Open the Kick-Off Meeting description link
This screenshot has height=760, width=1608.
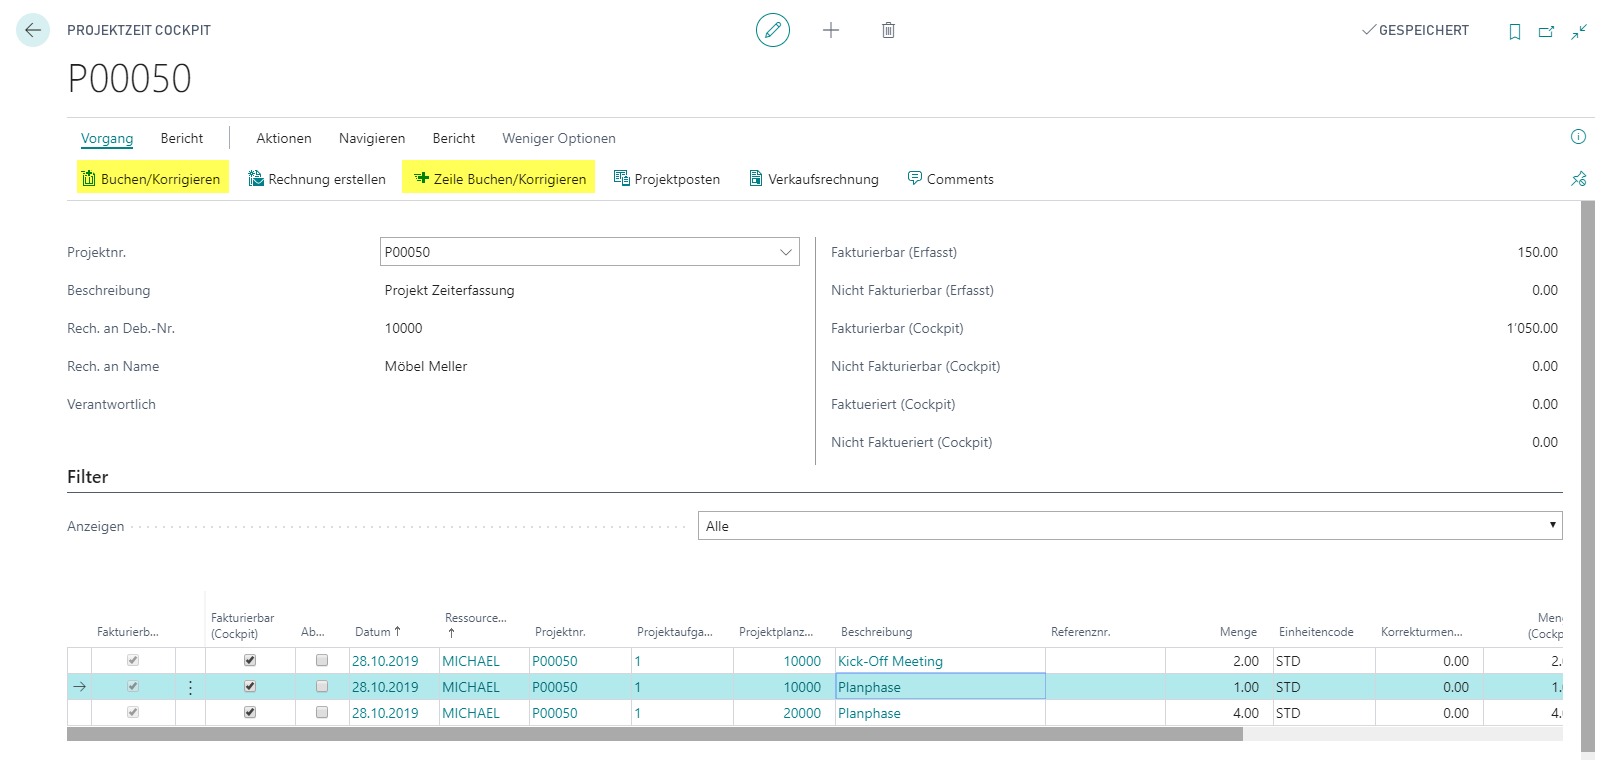coord(890,661)
